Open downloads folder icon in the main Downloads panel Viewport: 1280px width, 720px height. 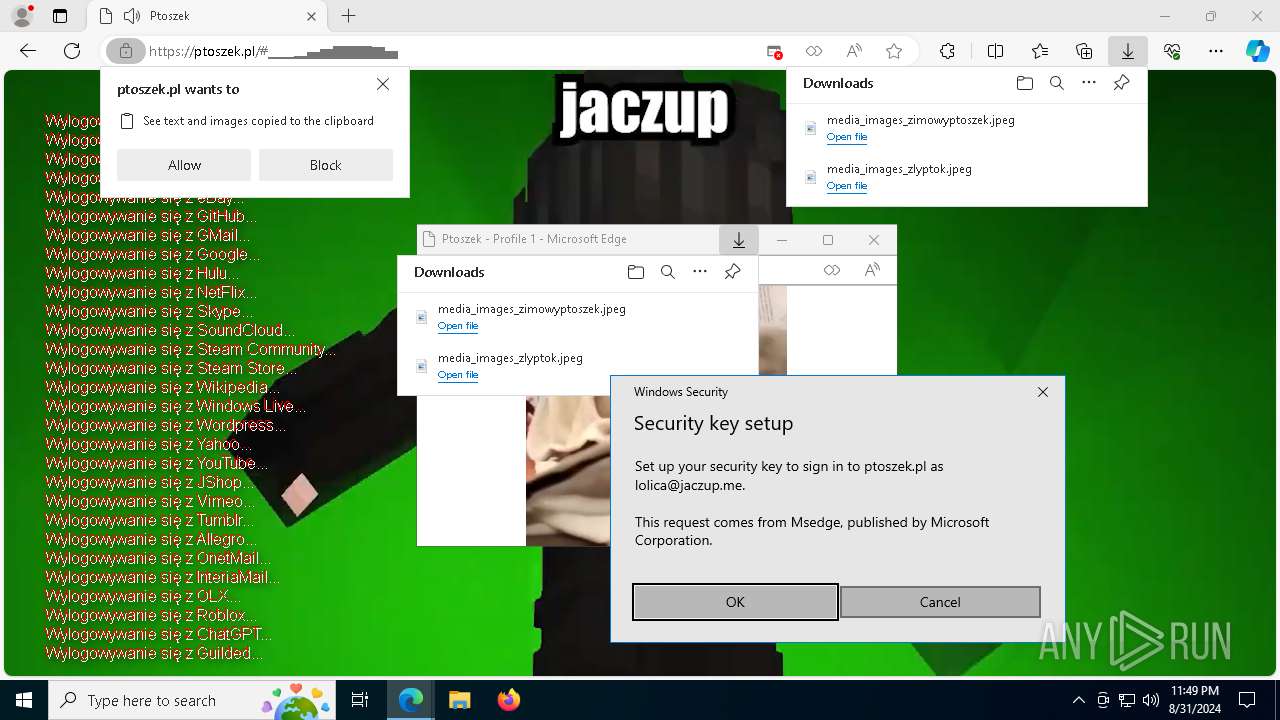pyautogui.click(x=1024, y=83)
